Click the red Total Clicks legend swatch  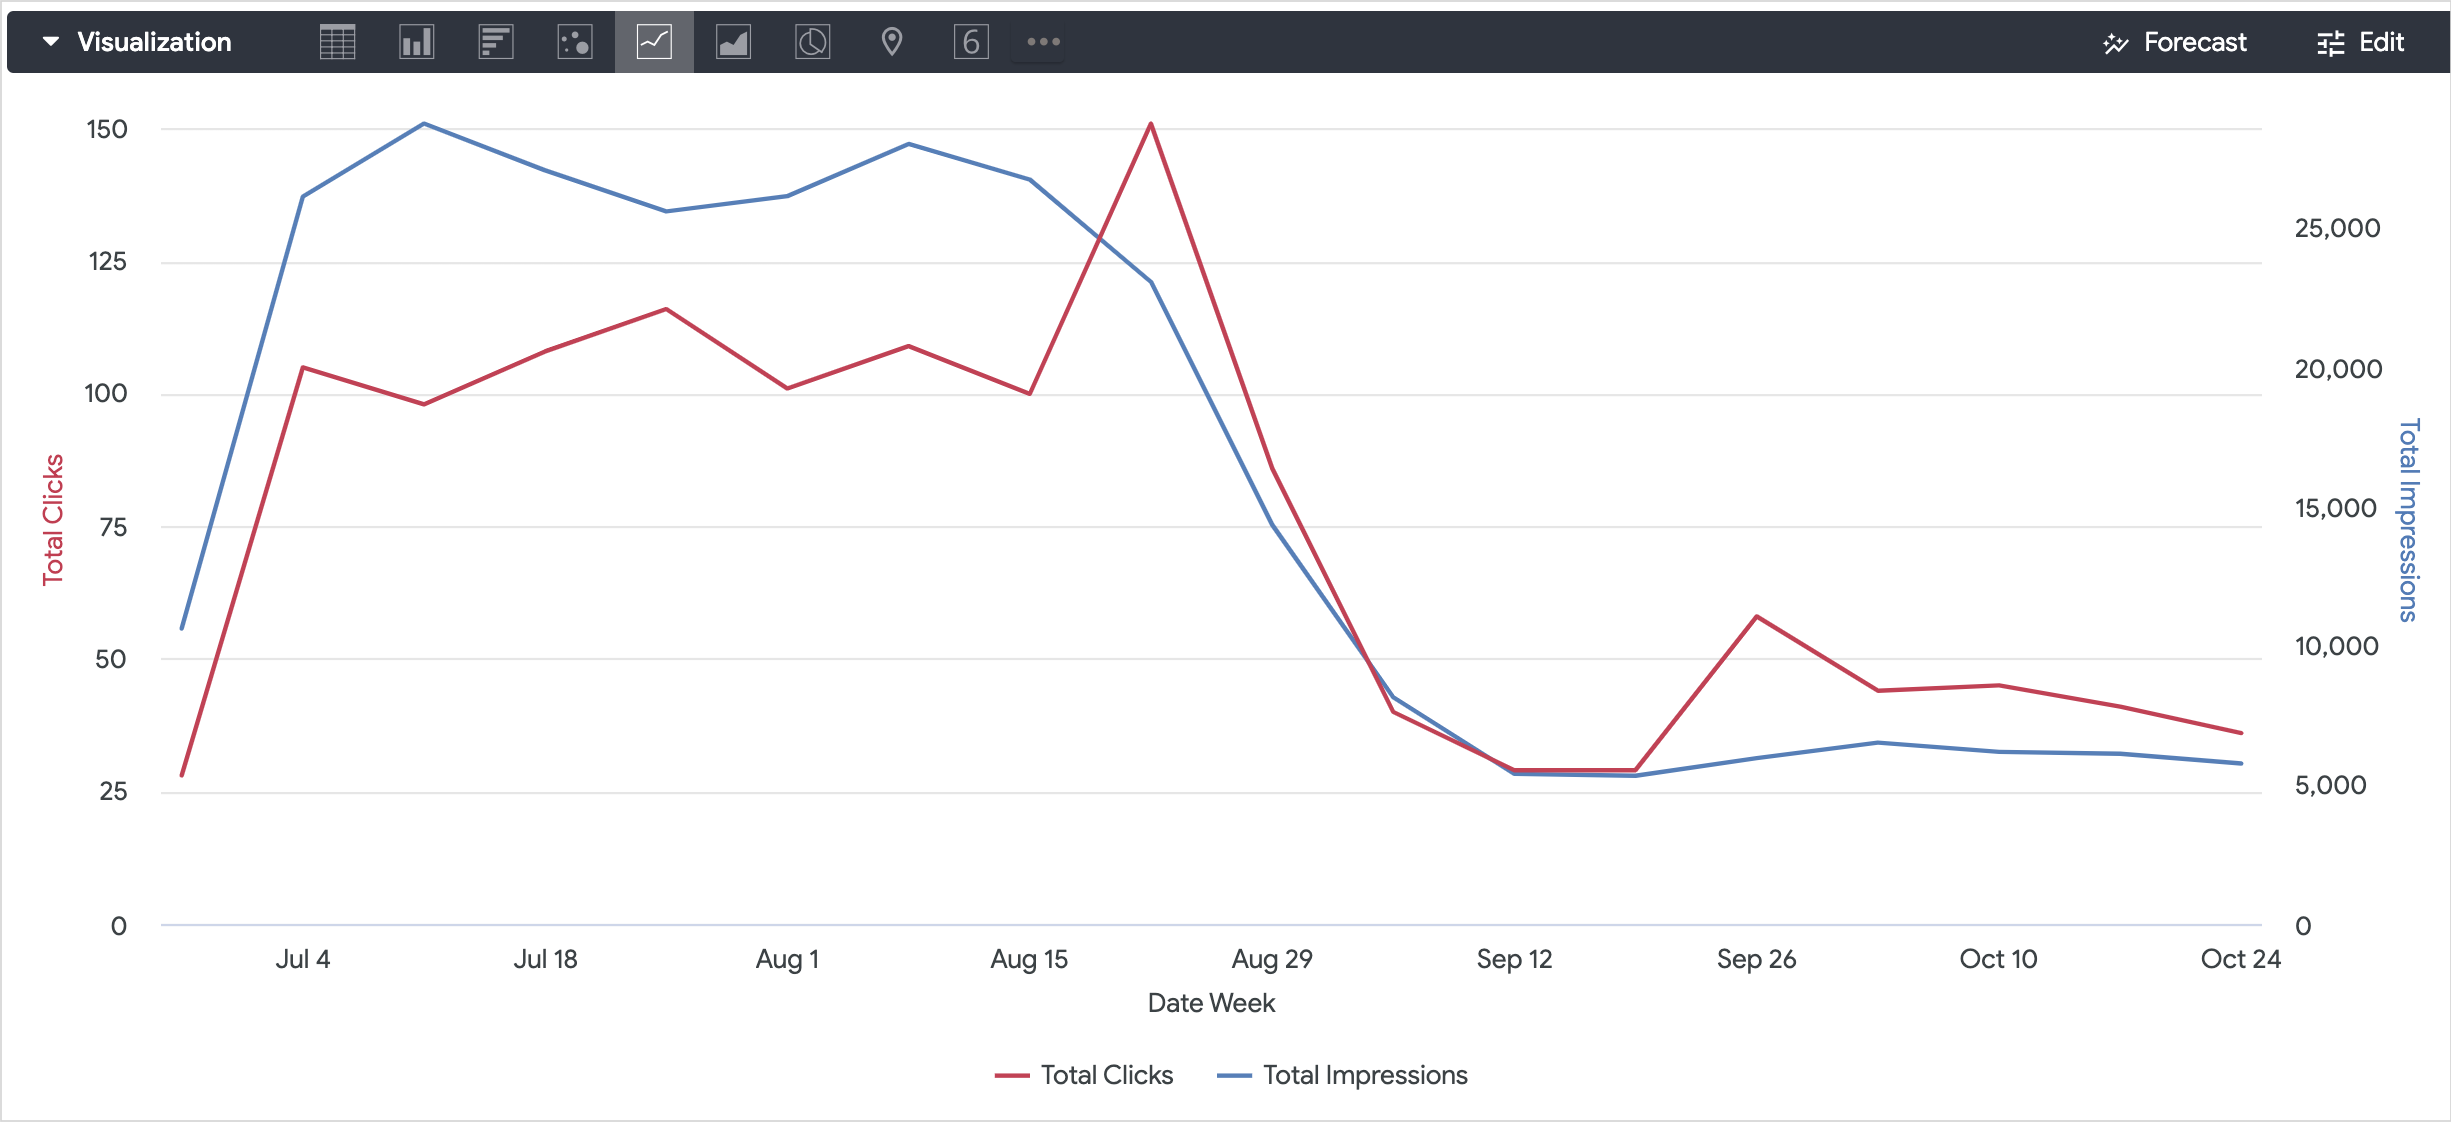[x=1012, y=1076]
